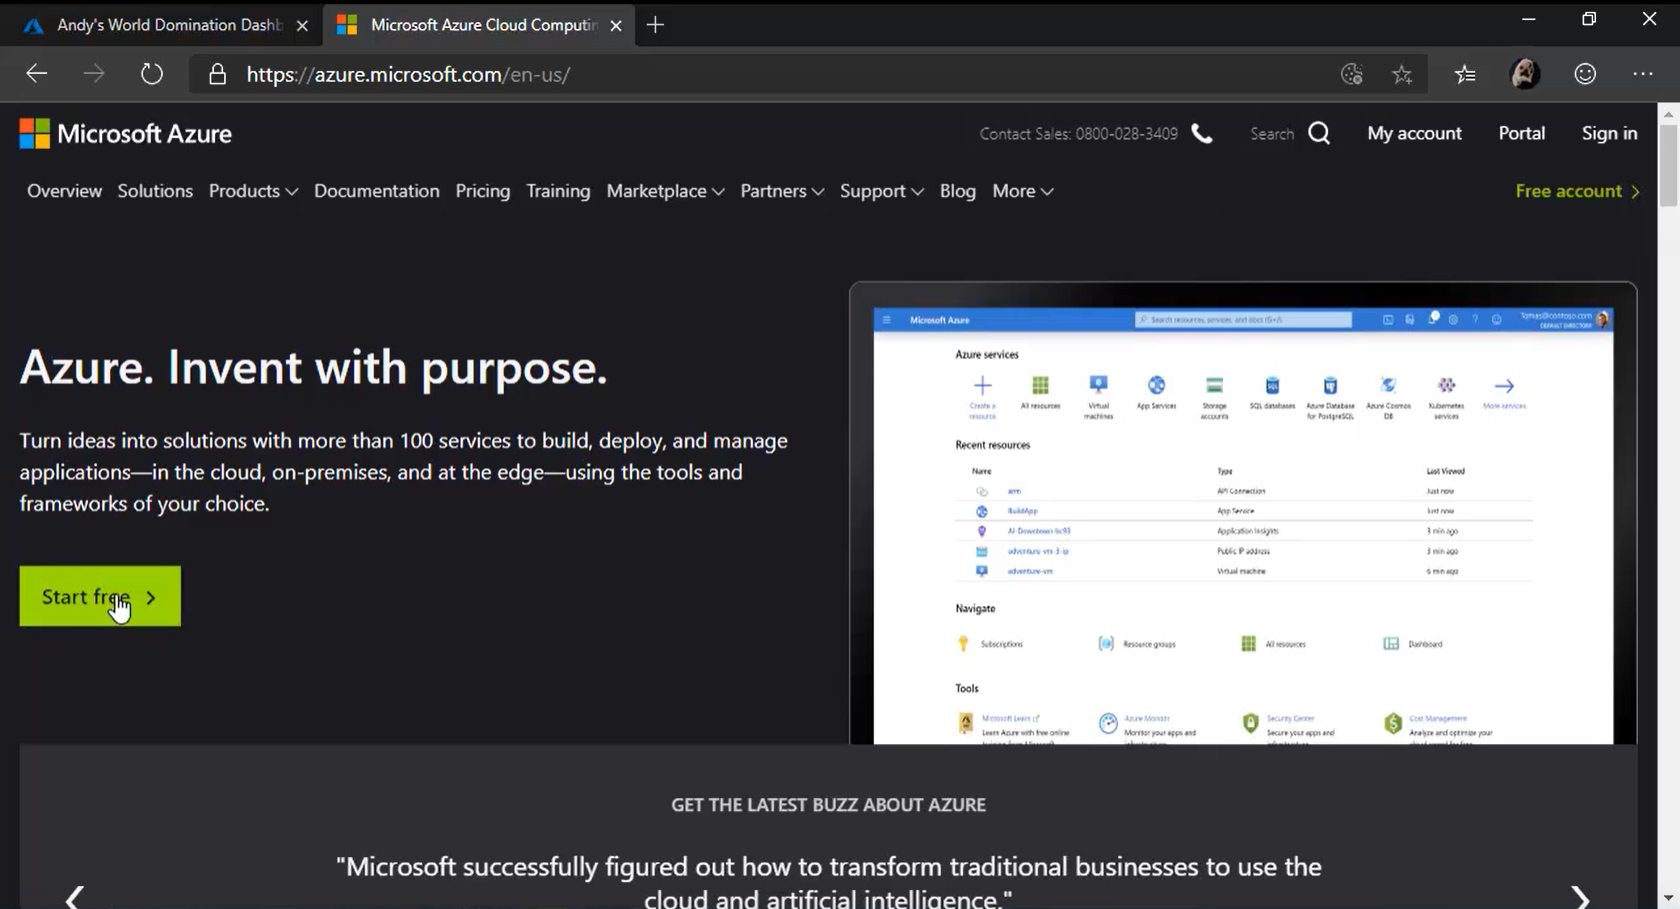
Task: Click the Azure portal preview image
Action: pyautogui.click(x=1243, y=513)
